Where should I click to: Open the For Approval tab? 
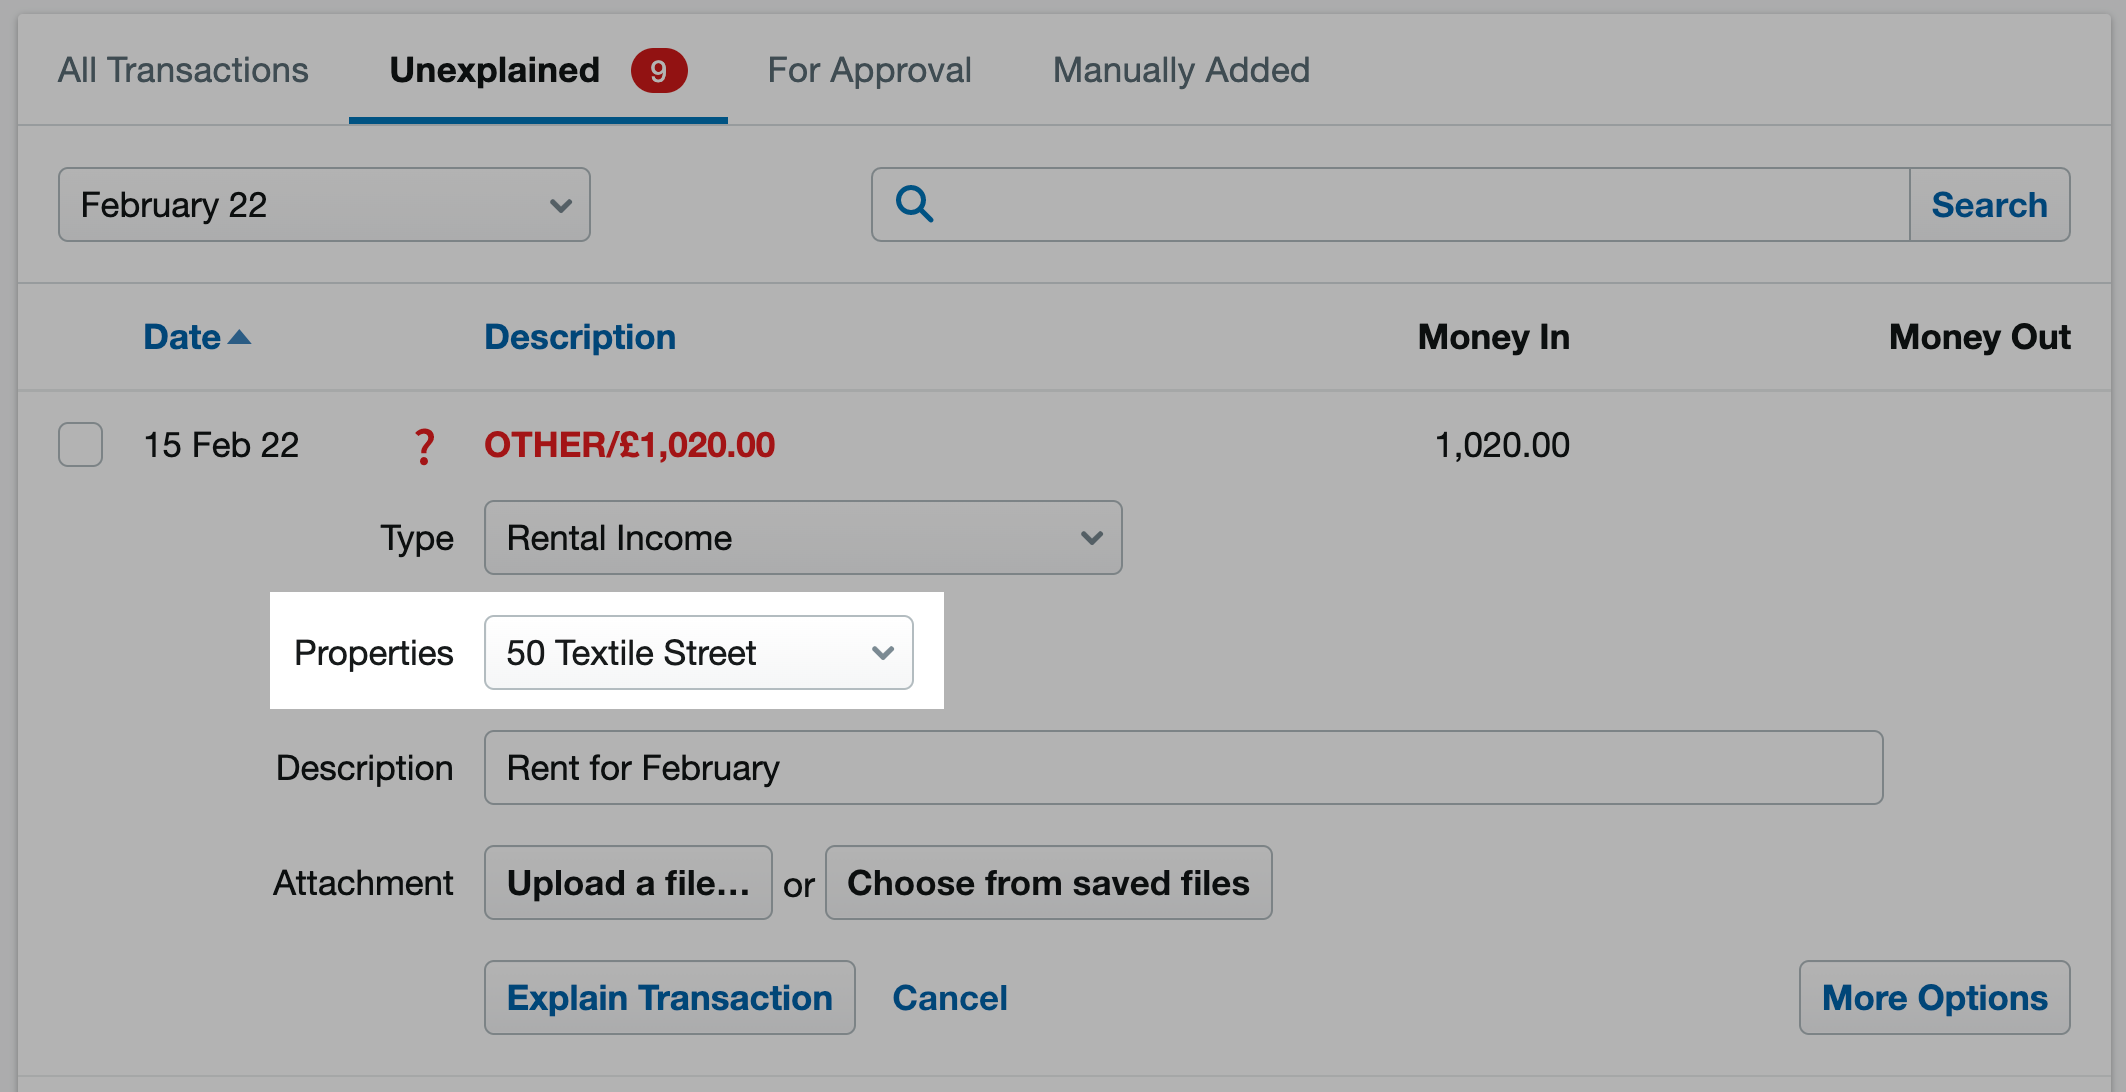pyautogui.click(x=868, y=70)
